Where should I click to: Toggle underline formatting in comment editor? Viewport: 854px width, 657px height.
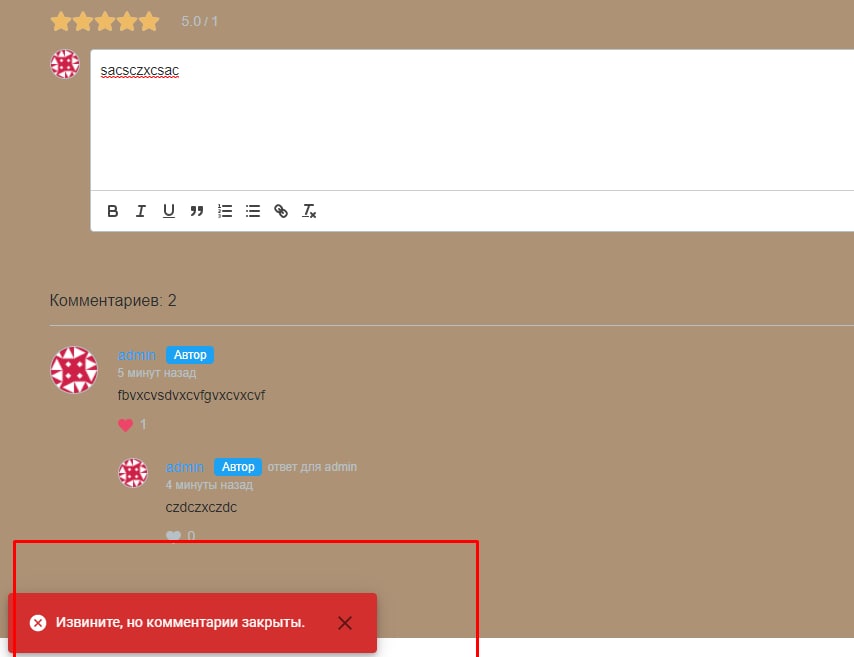pos(169,211)
